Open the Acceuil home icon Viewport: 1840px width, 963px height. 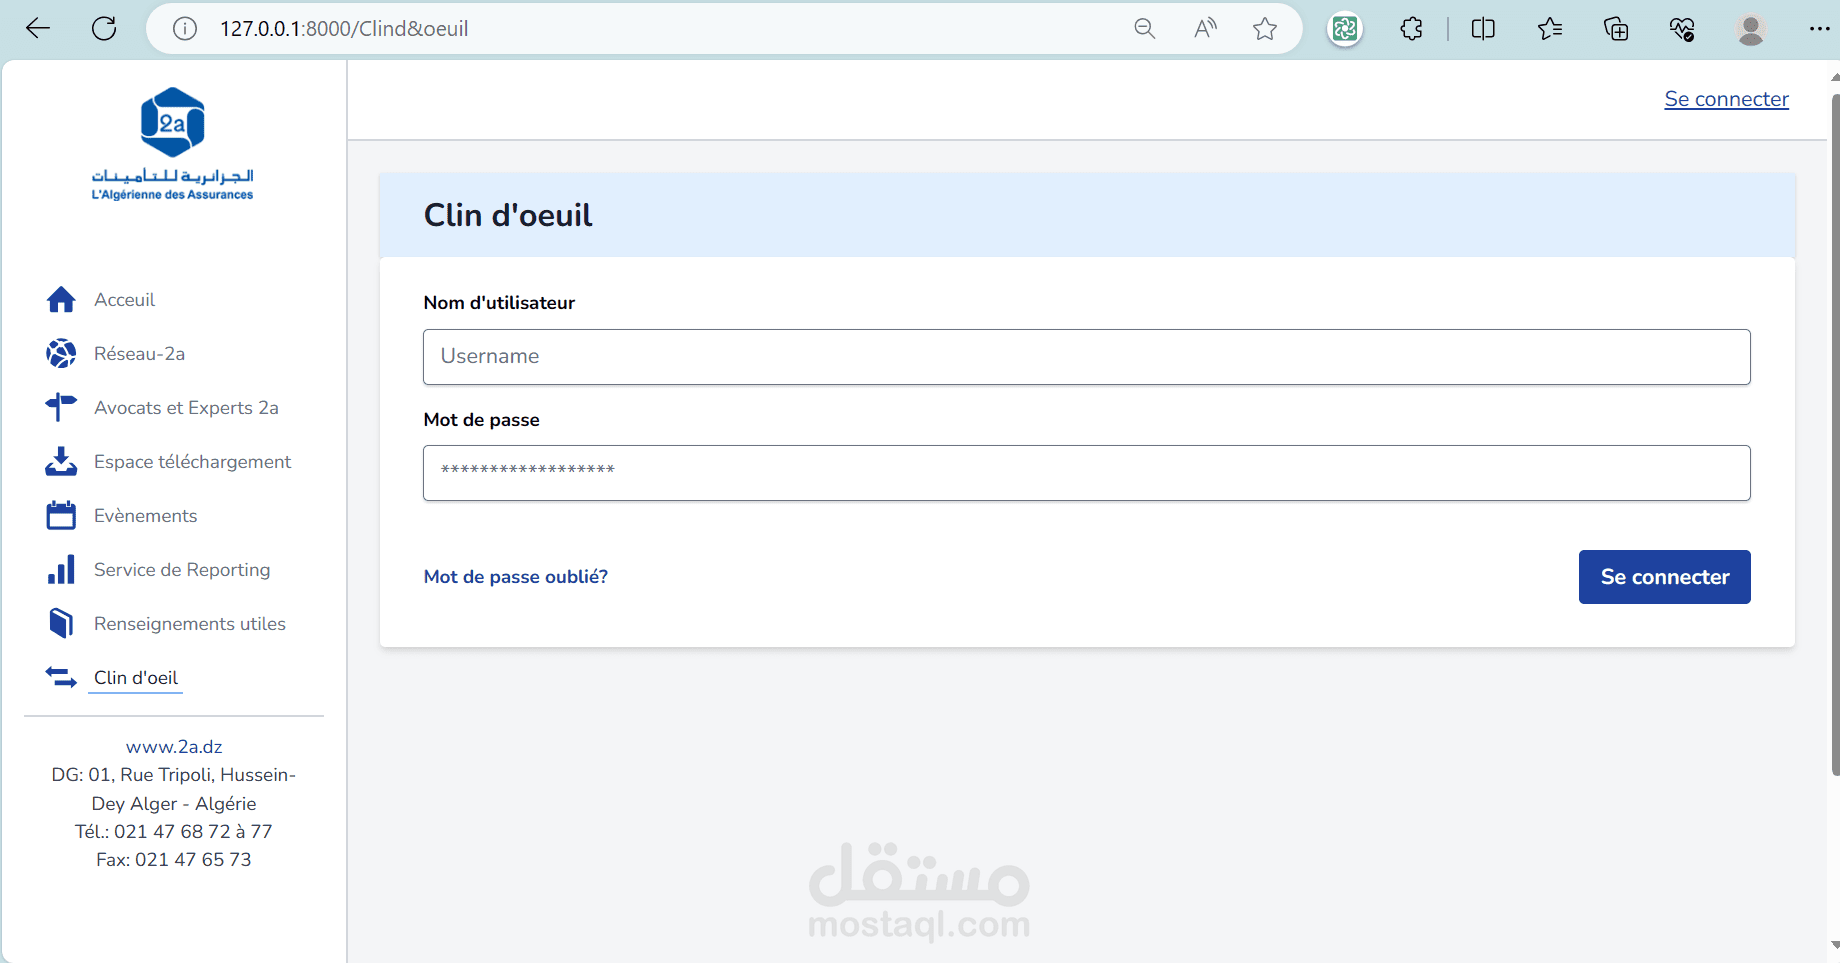tap(61, 299)
